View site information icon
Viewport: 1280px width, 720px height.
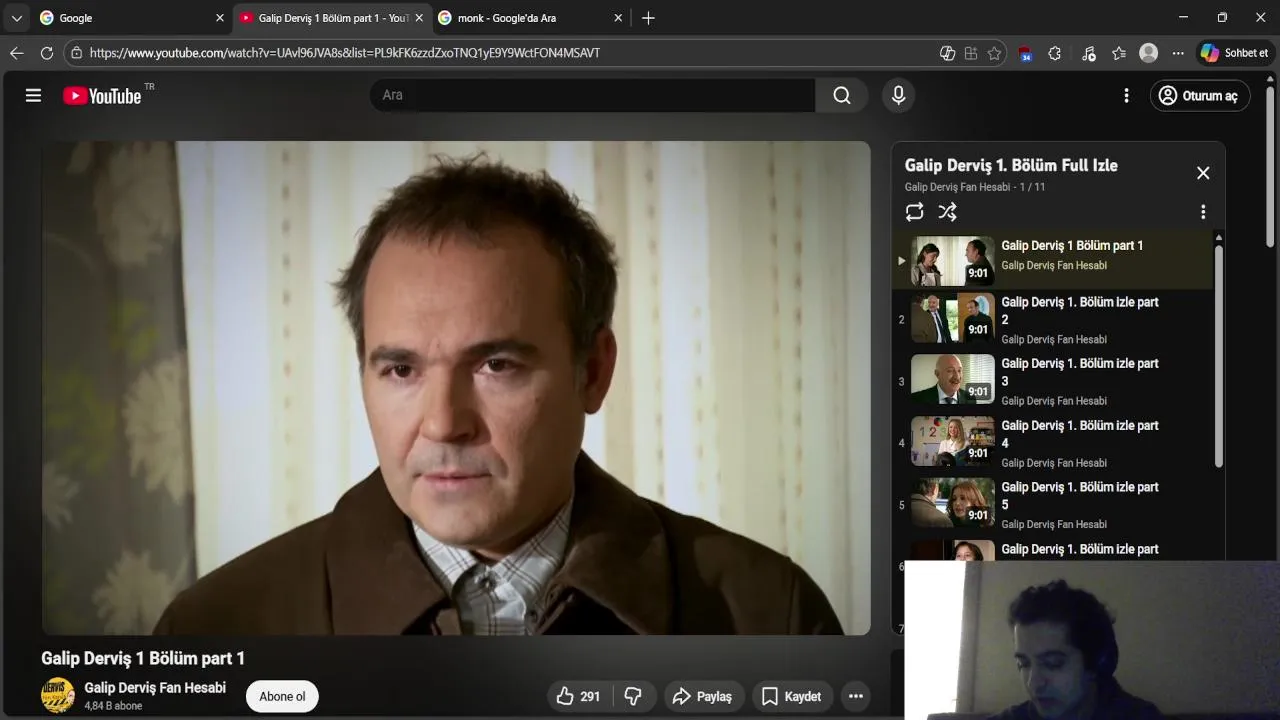[x=76, y=53]
